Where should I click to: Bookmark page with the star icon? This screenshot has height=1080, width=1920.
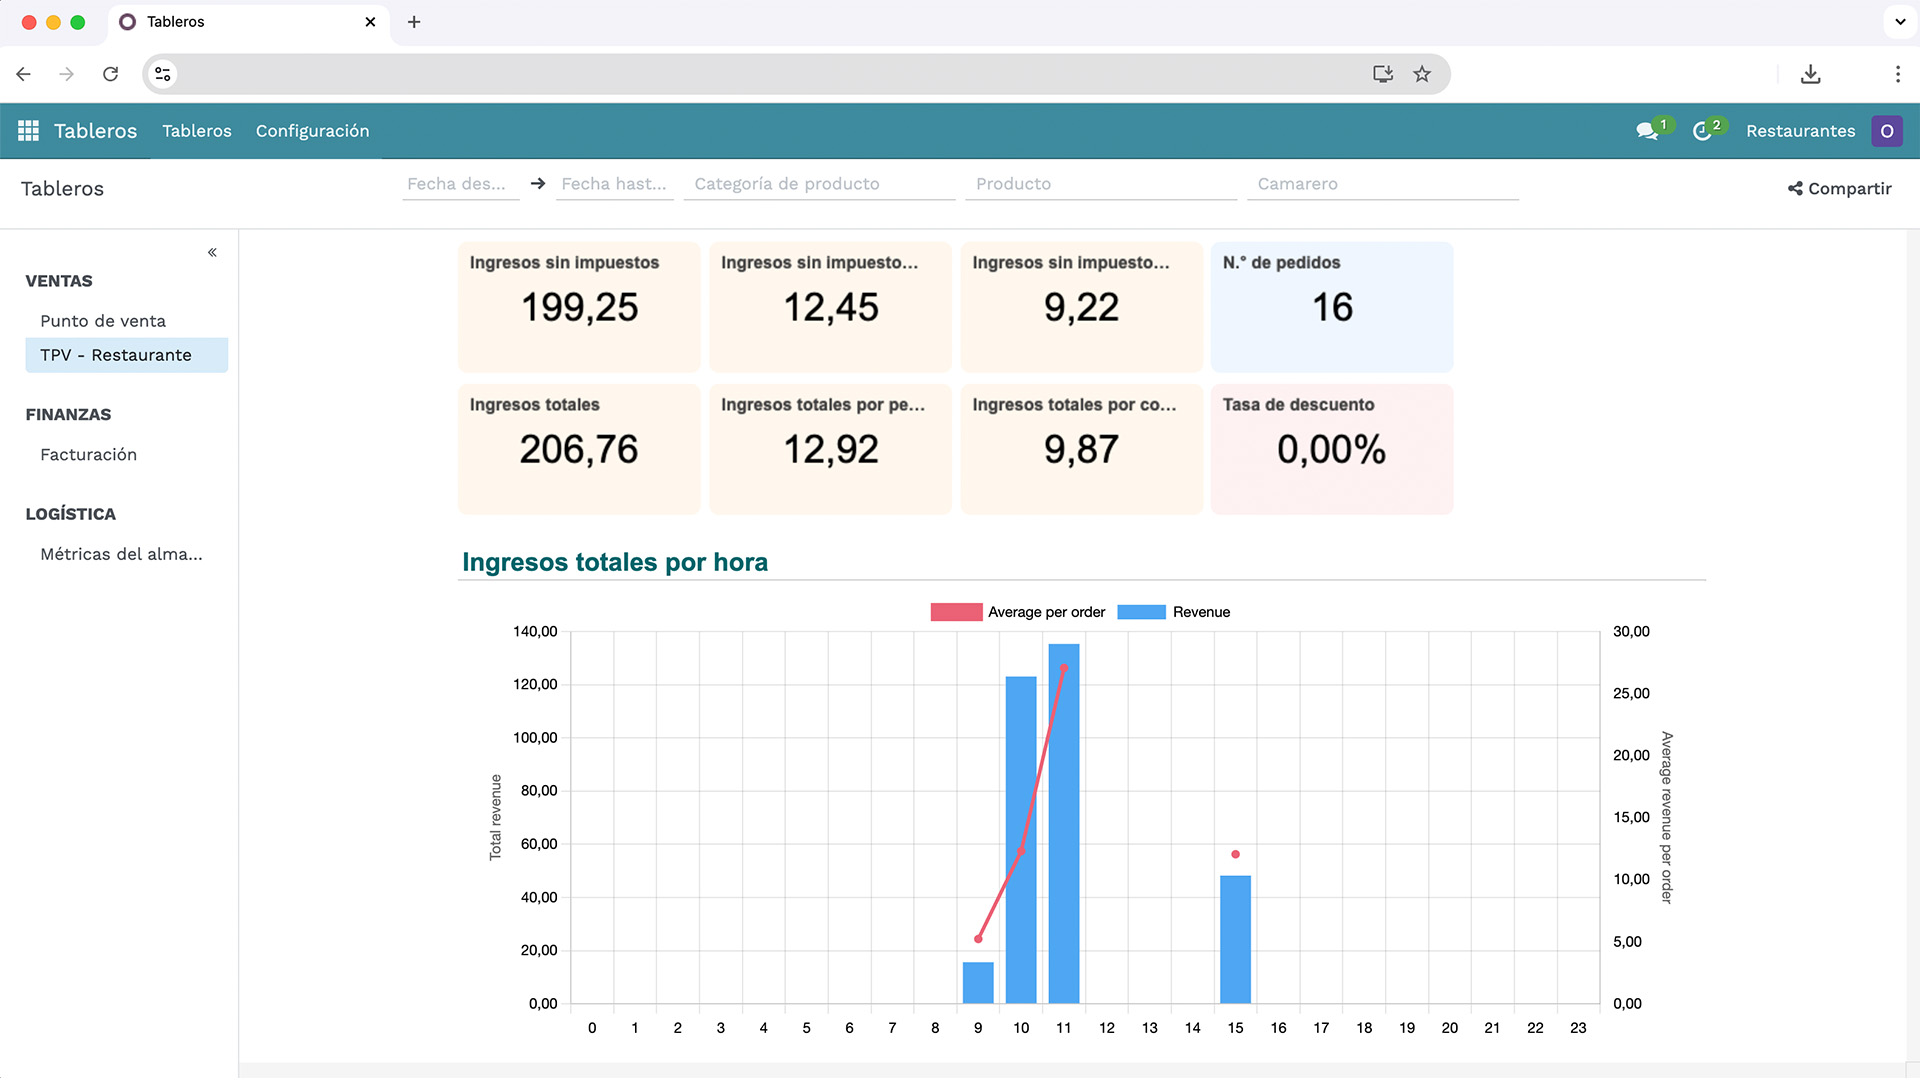[x=1422, y=74]
